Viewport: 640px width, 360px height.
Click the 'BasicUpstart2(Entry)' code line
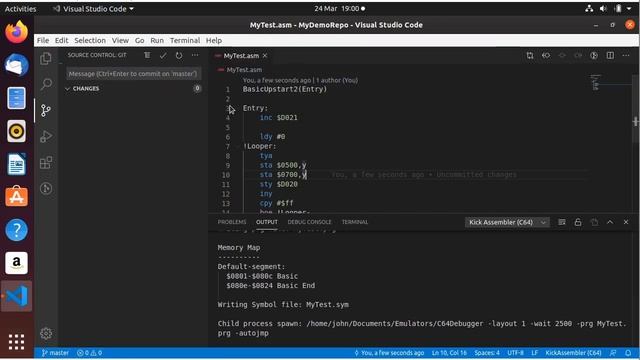(284, 89)
